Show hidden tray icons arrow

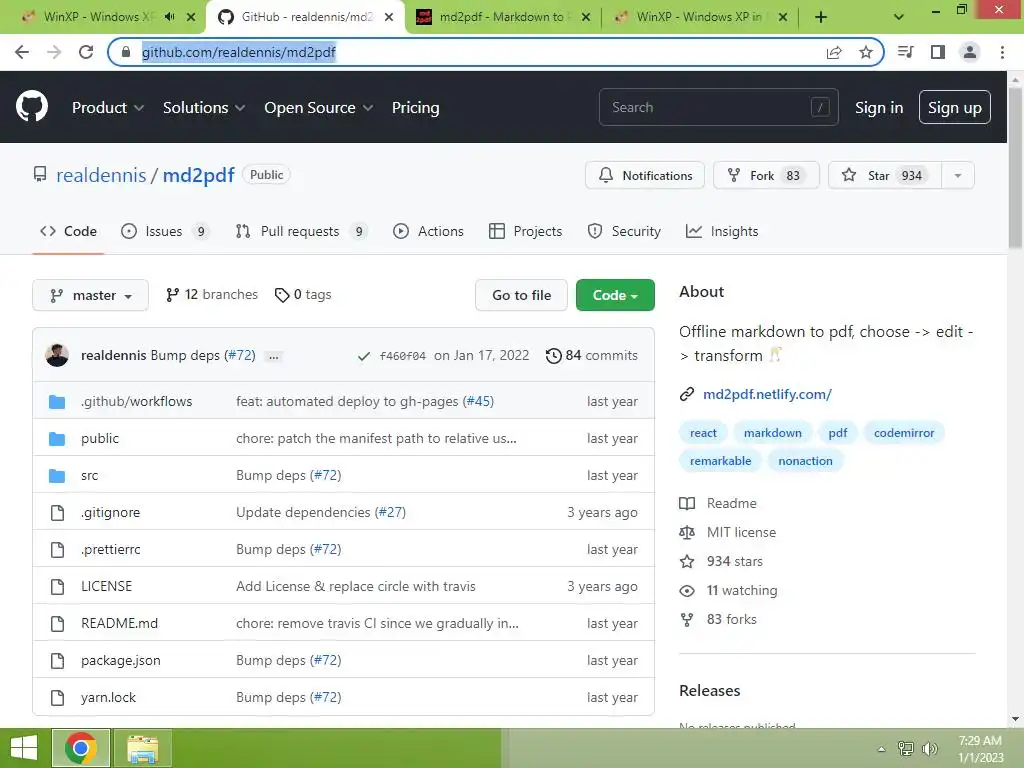(x=882, y=749)
